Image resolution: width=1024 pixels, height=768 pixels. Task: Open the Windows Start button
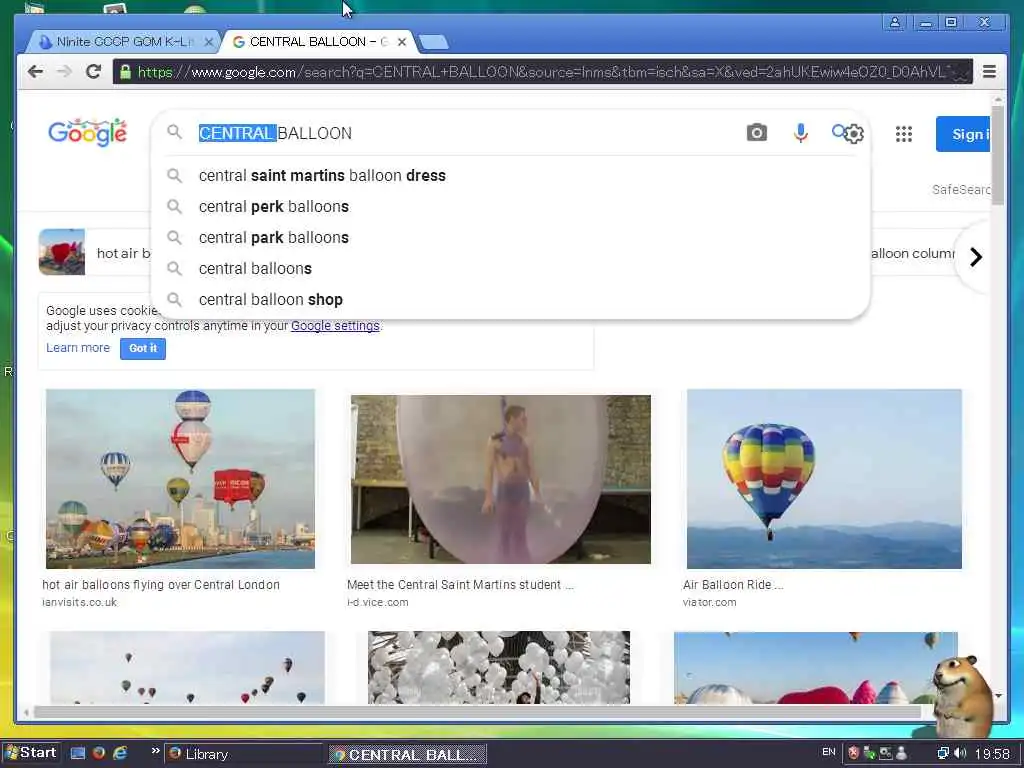point(31,753)
